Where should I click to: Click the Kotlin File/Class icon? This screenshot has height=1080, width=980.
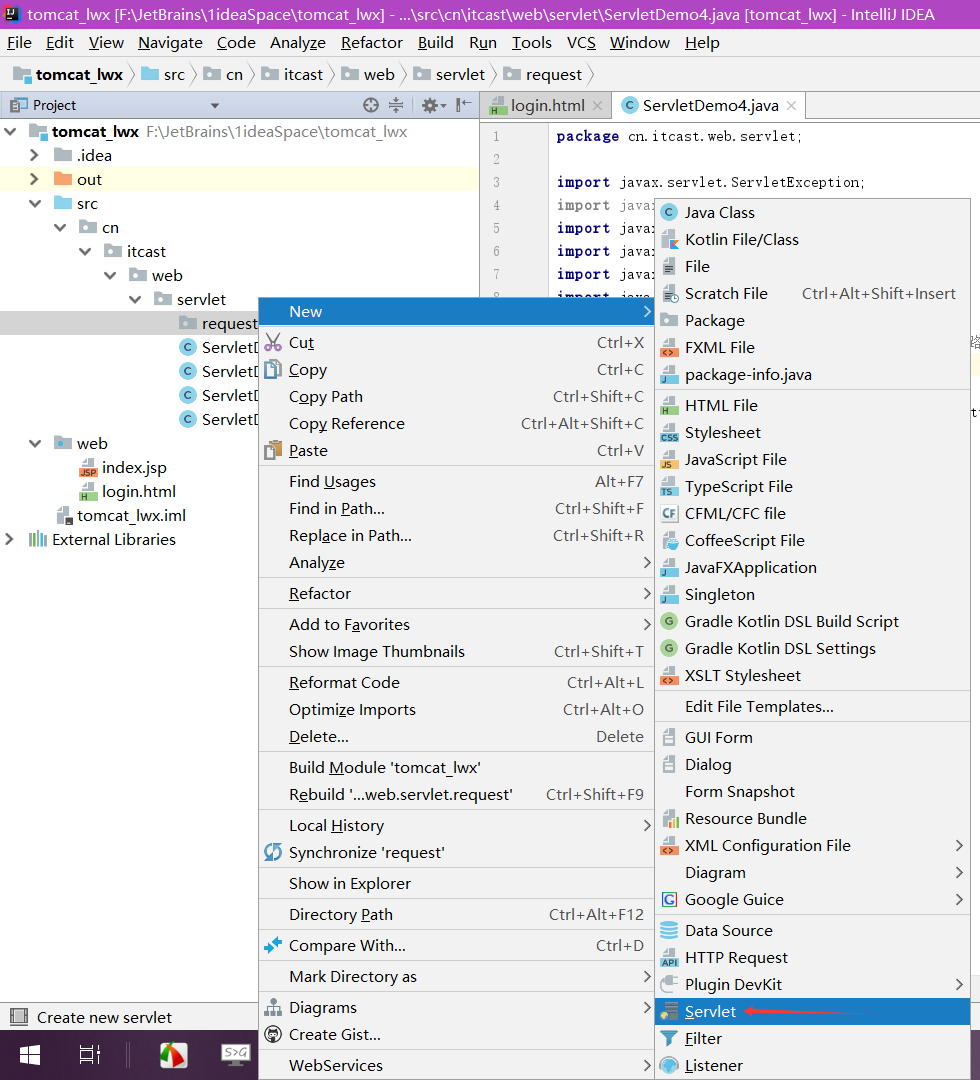click(x=669, y=240)
